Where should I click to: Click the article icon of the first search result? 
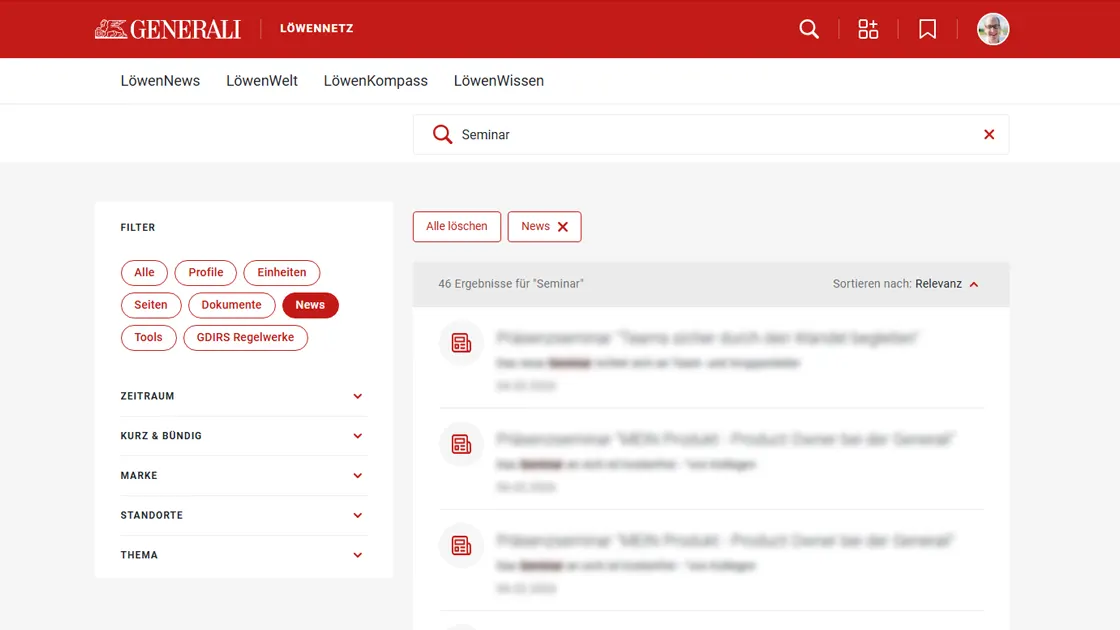click(461, 342)
